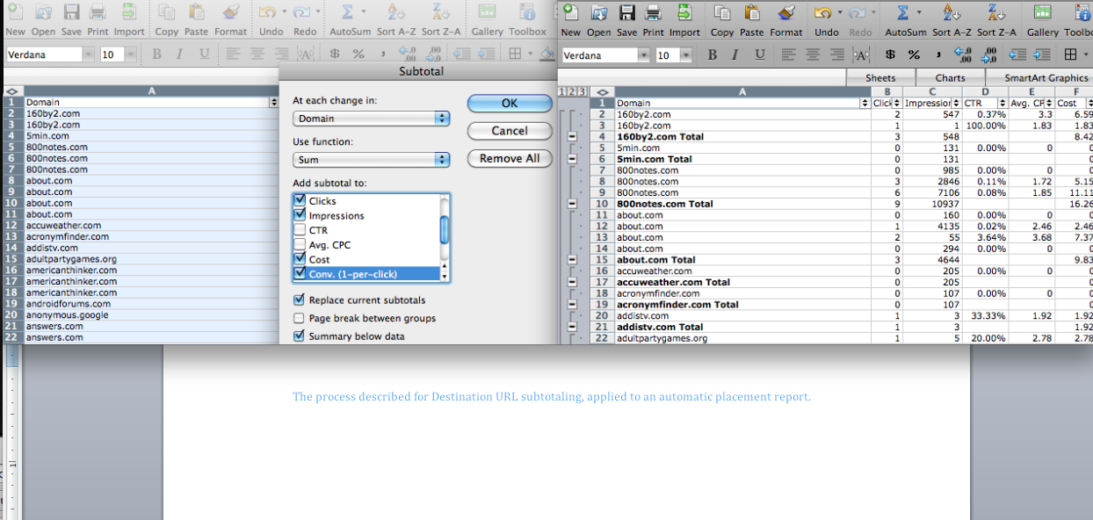This screenshot has height=520, width=1093.
Task: Open Verdana font dropdown in left window
Action: (89, 54)
